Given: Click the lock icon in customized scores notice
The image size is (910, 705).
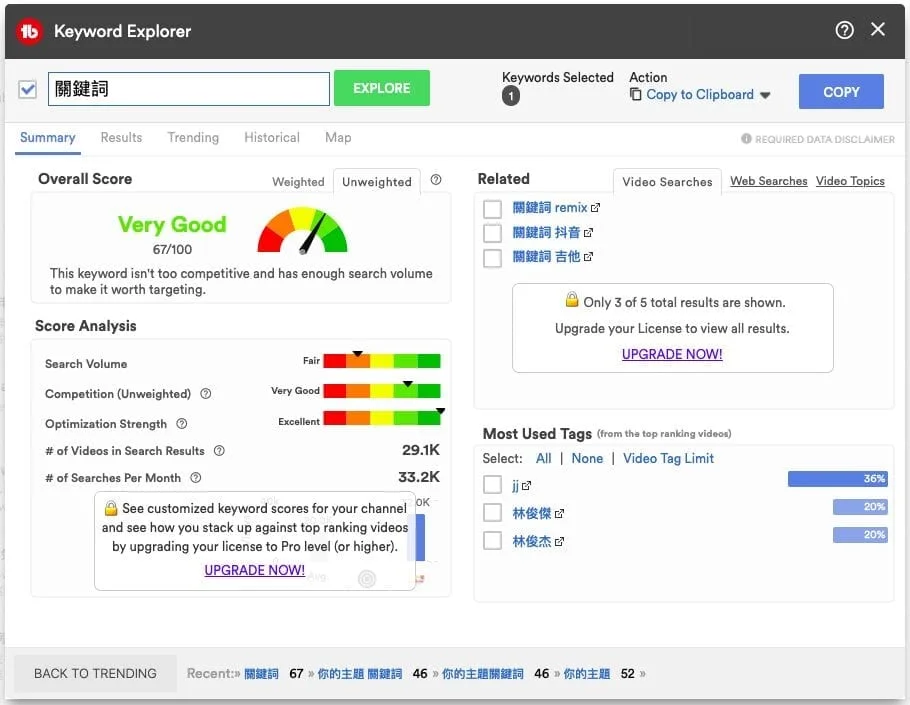Looking at the screenshot, I should (x=111, y=508).
